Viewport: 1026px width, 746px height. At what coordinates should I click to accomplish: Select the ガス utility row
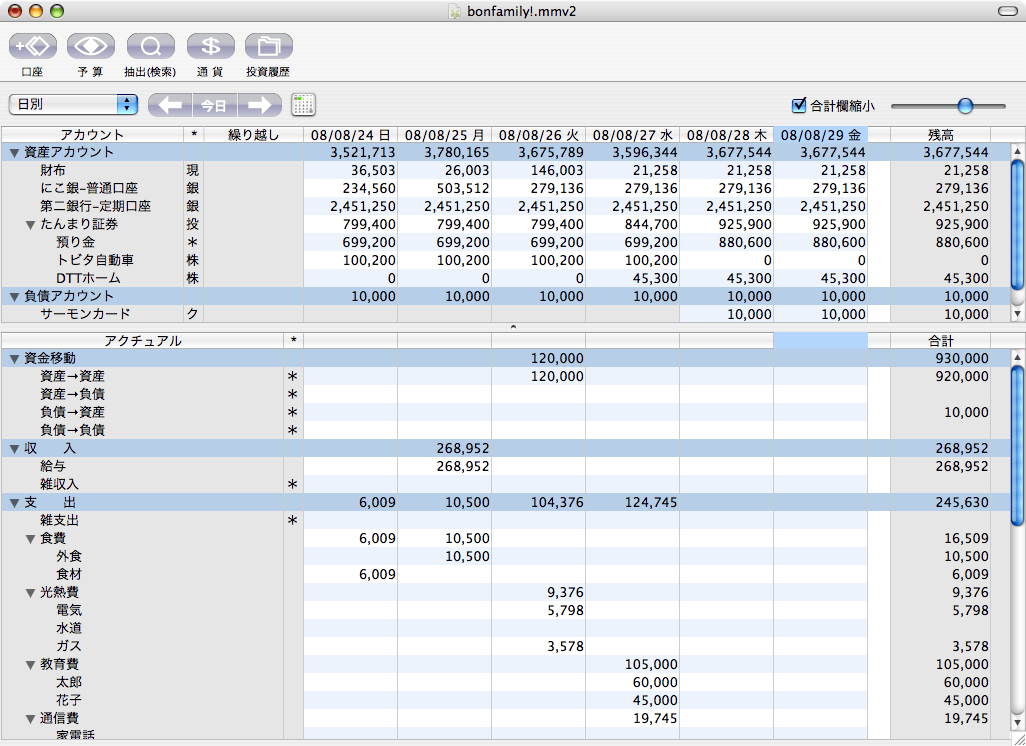pyautogui.click(x=504, y=647)
